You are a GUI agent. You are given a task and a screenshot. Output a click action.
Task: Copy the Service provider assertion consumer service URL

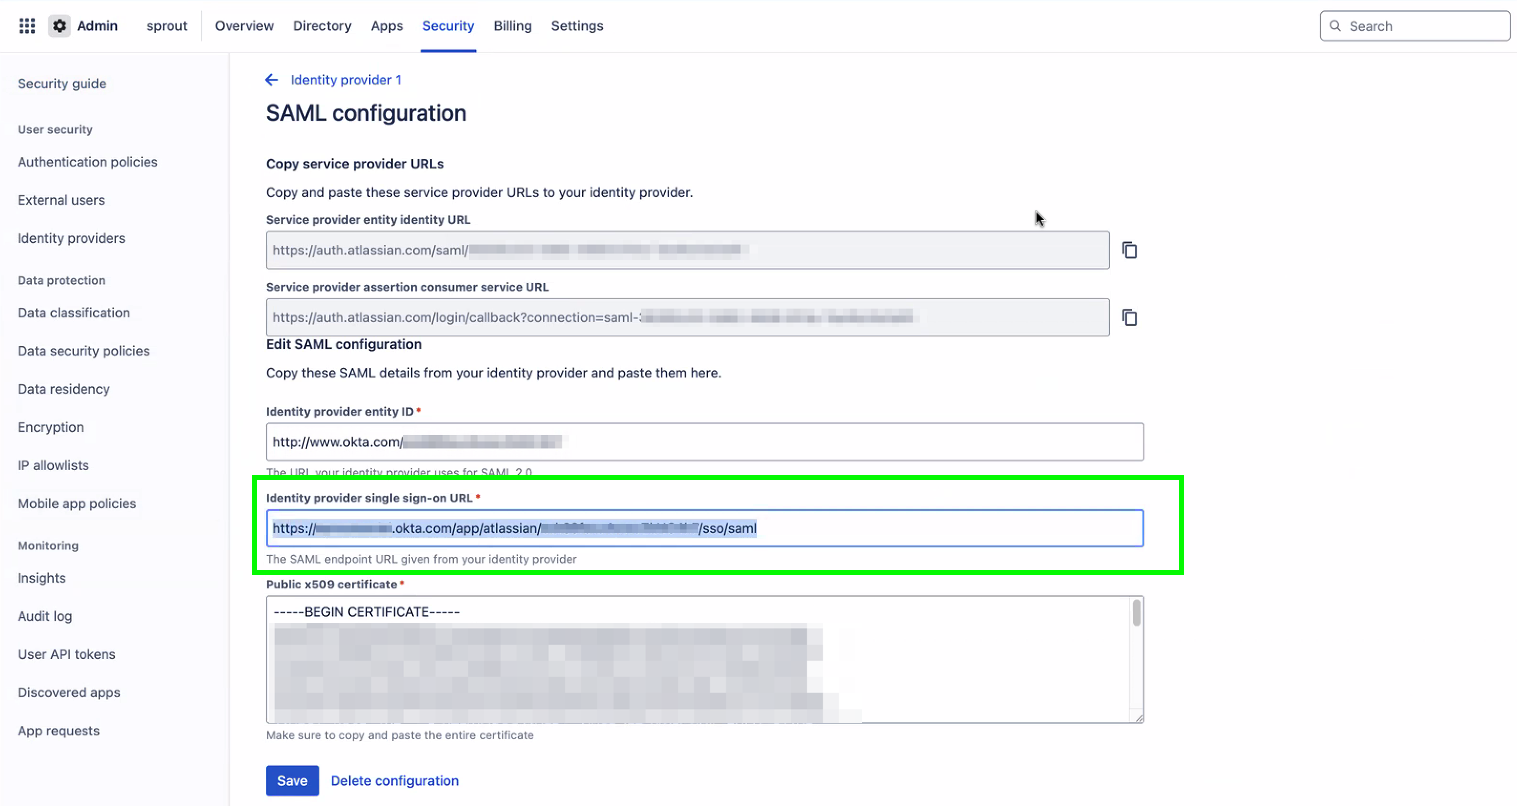coord(1129,317)
